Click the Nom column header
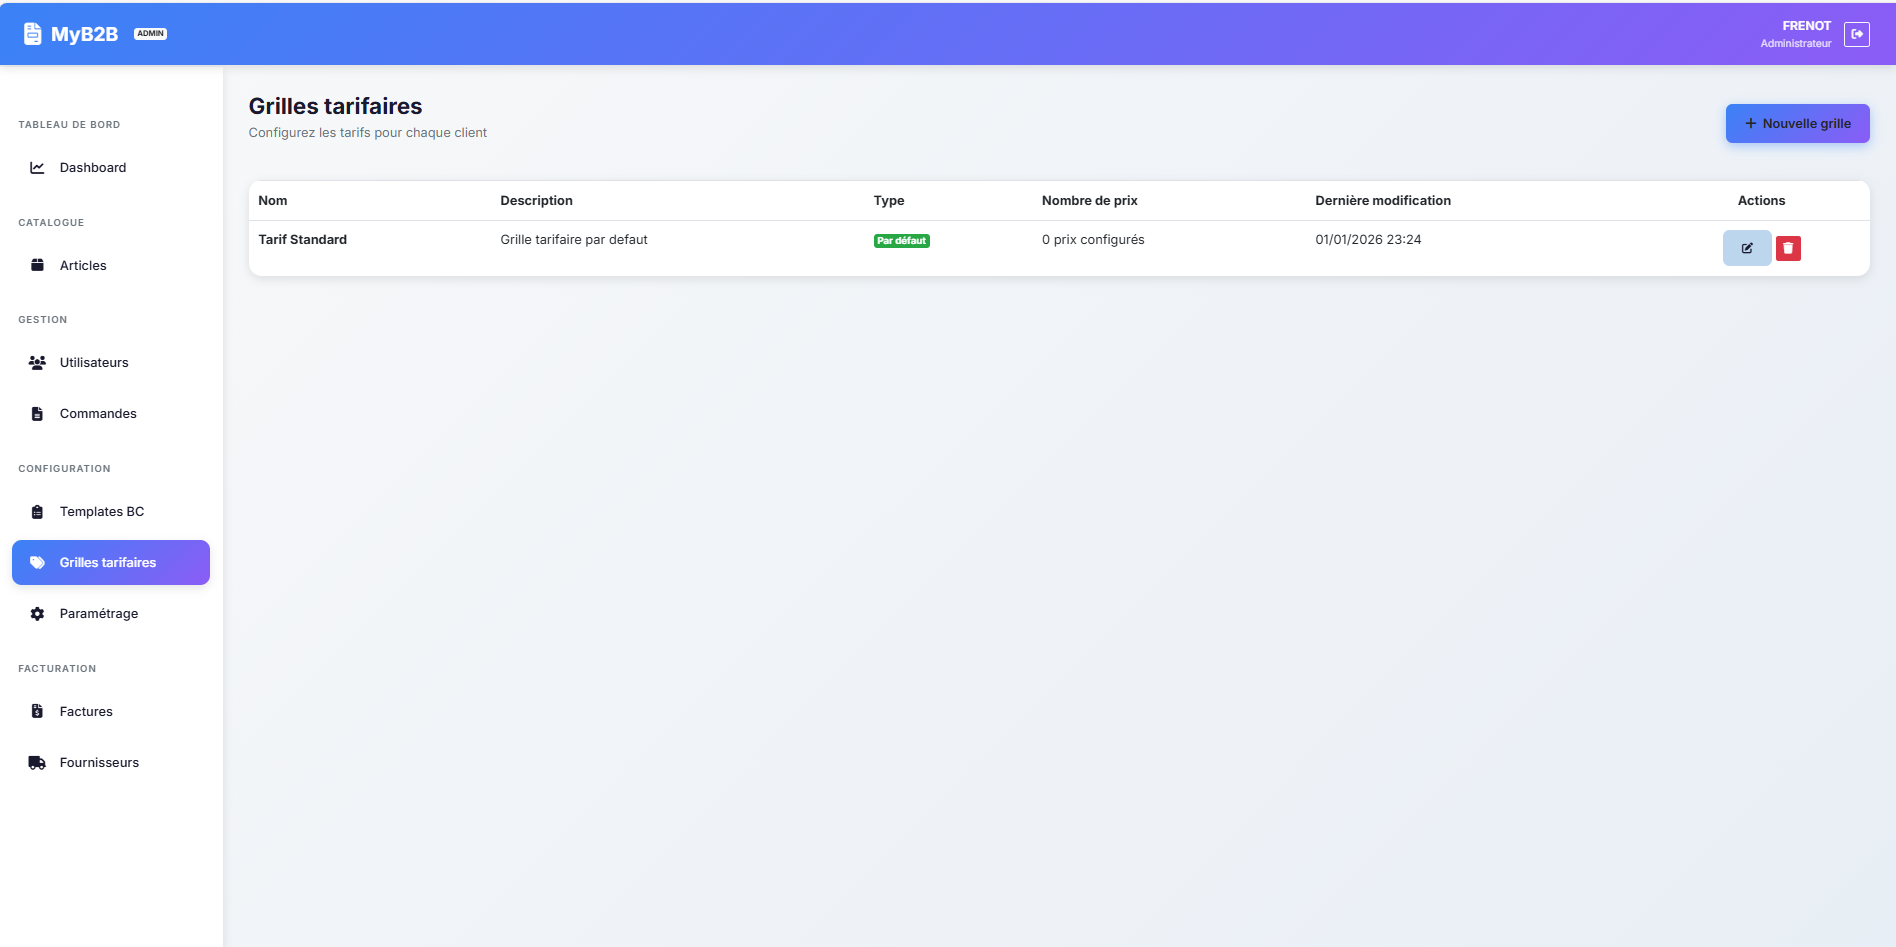This screenshot has height=947, width=1896. click(x=273, y=201)
